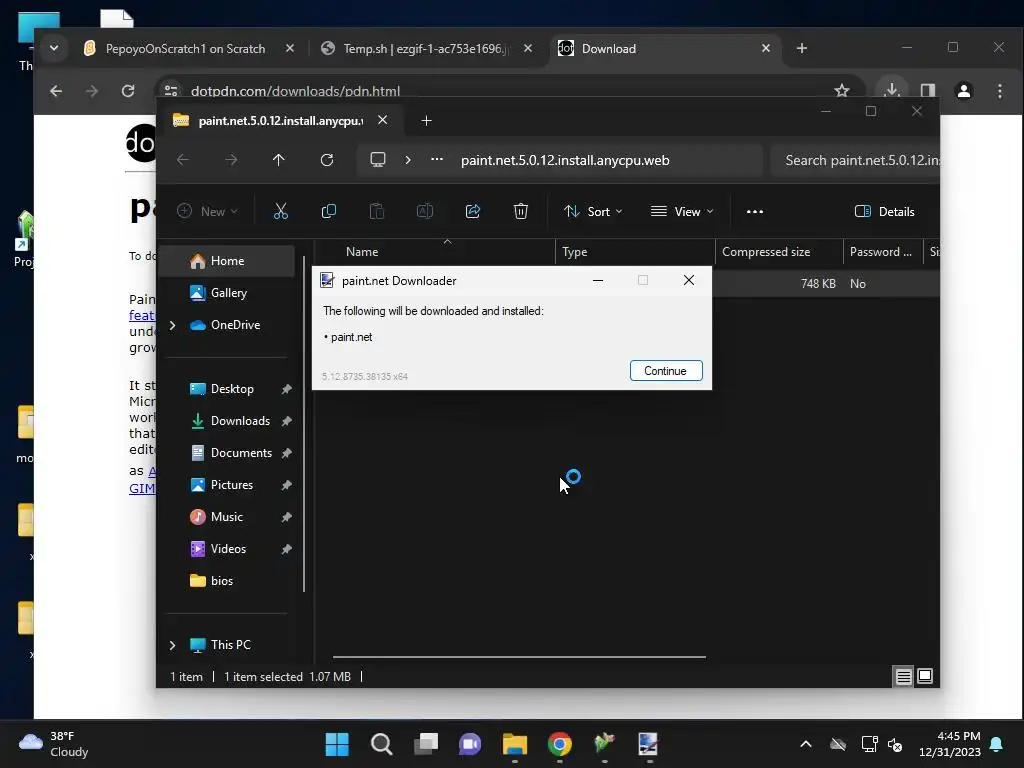
Task: Open Videos quick access folder
Action: point(227,549)
